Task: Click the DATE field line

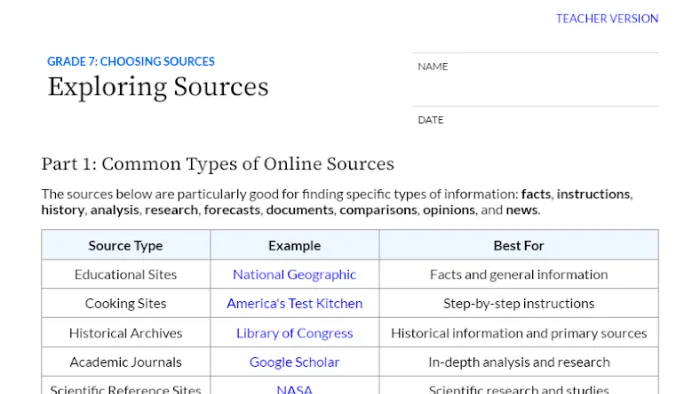Action: click(x=535, y=120)
